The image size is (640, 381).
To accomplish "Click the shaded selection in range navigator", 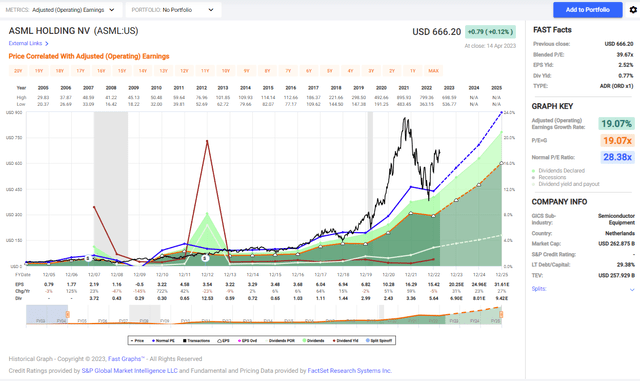I will click(x=47, y=314).
